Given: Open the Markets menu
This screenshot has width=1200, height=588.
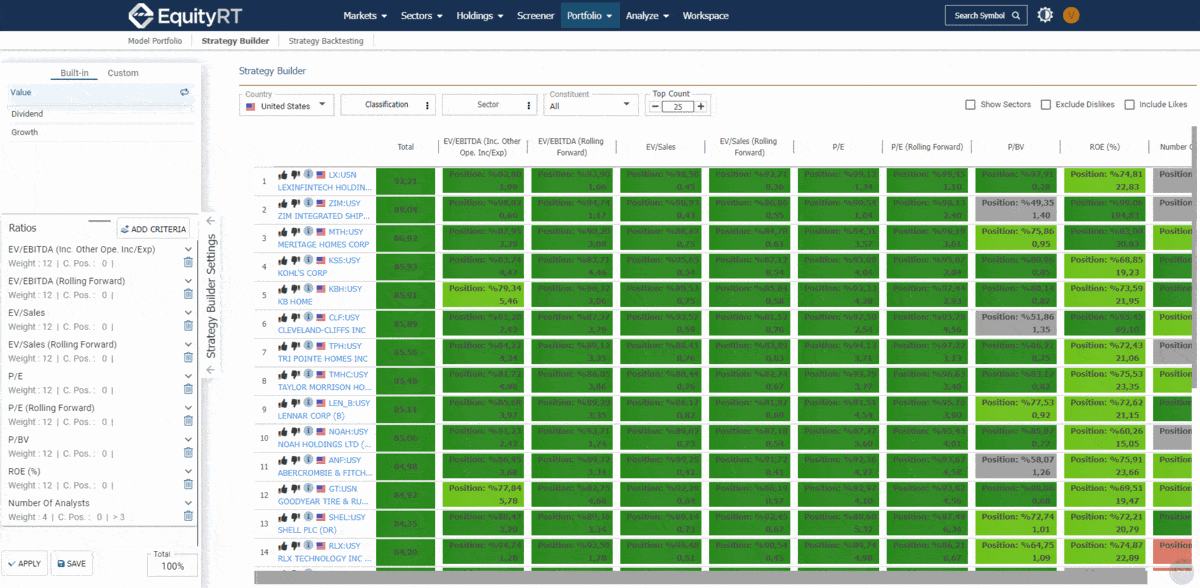Looking at the screenshot, I should tap(366, 16).
